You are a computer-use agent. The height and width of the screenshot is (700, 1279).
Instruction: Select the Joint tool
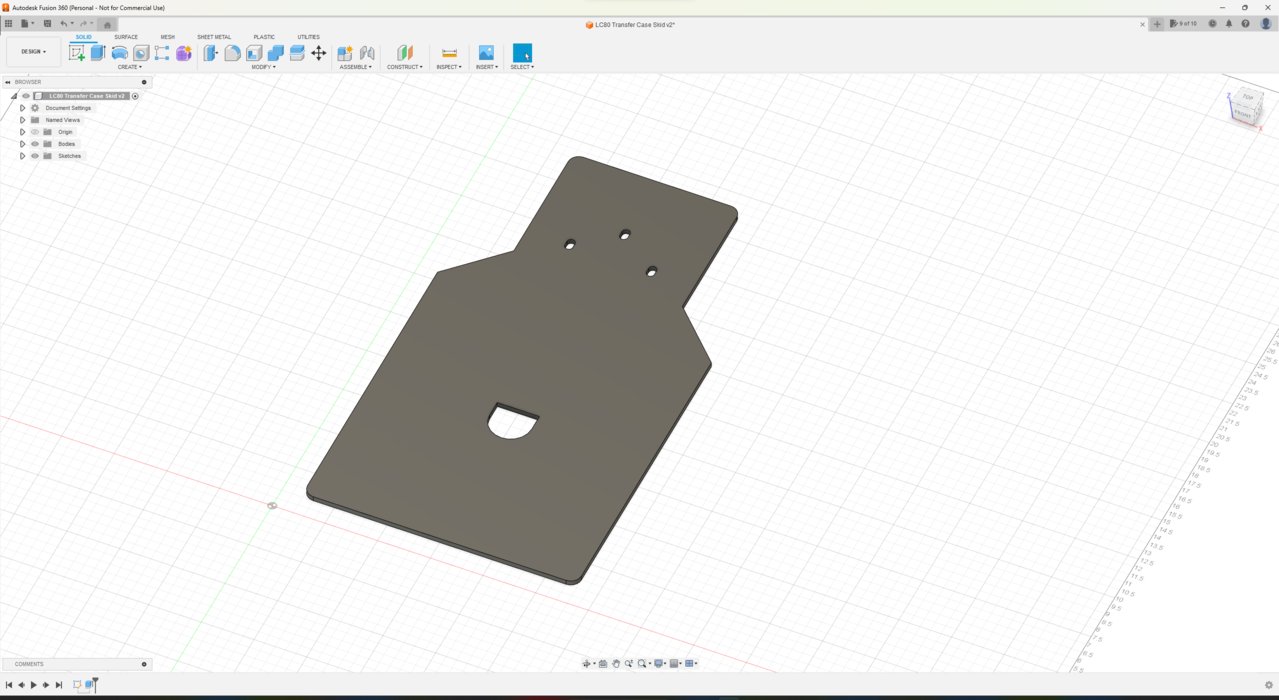367,53
